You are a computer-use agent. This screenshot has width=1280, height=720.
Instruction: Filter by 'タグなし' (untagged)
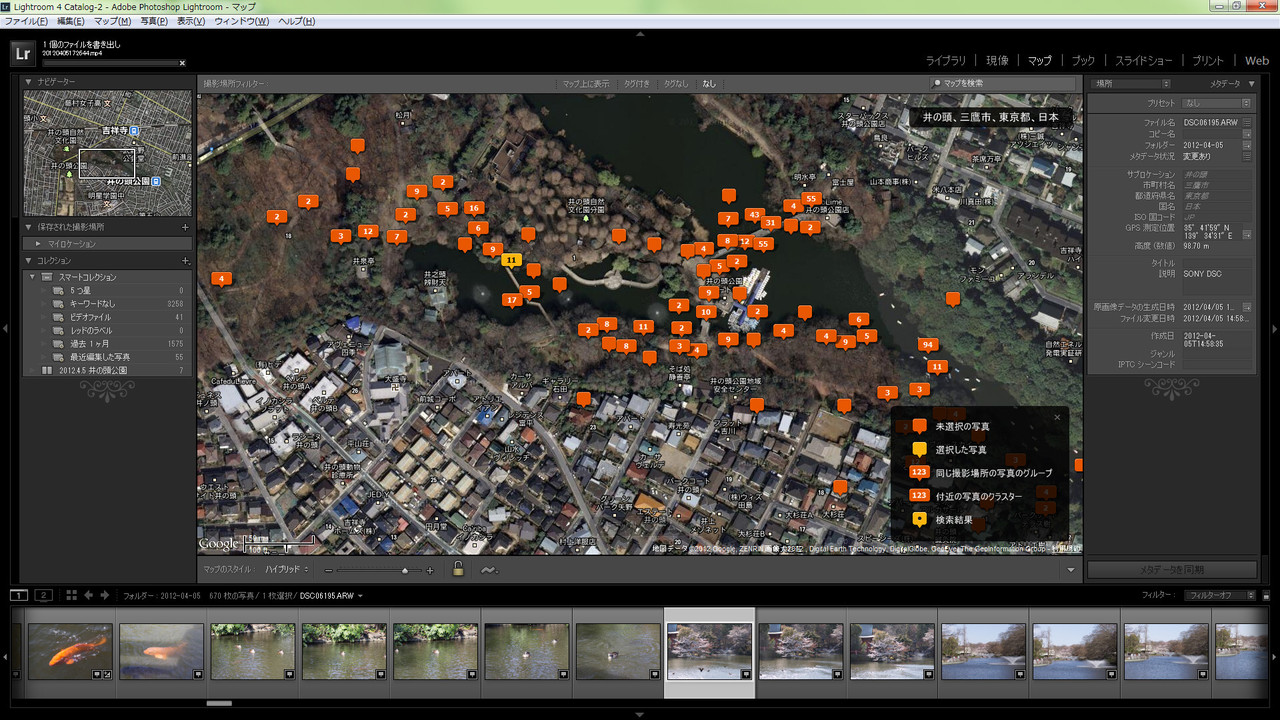click(x=676, y=84)
